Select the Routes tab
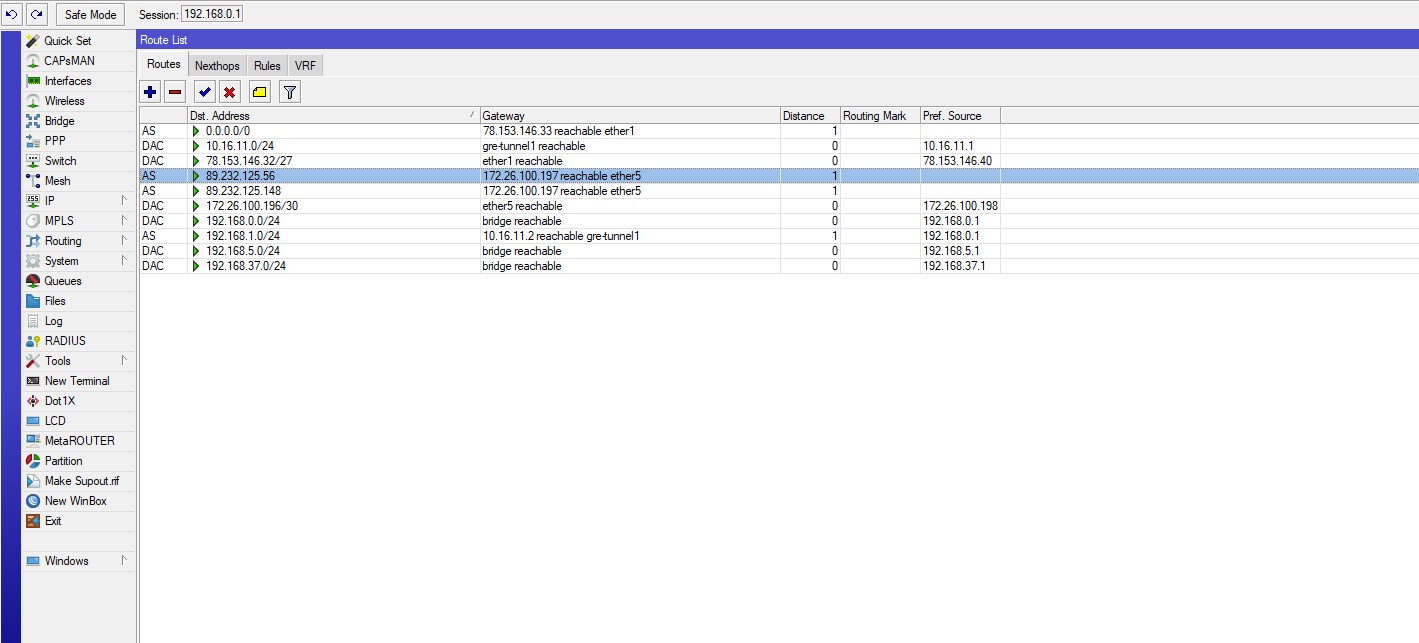This screenshot has height=643, width=1419. (164, 64)
